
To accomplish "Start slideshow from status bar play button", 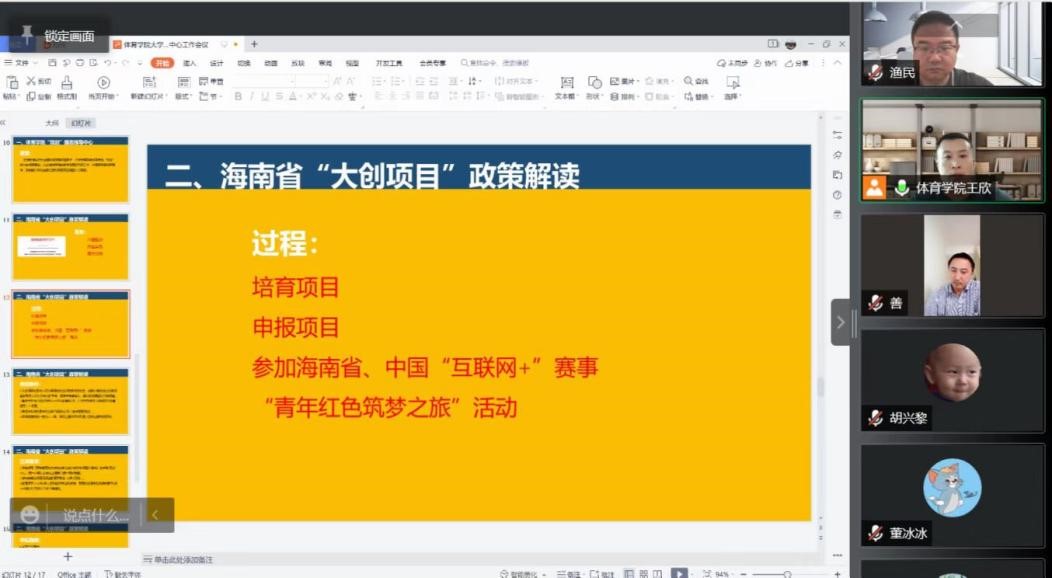I will click(x=679, y=573).
